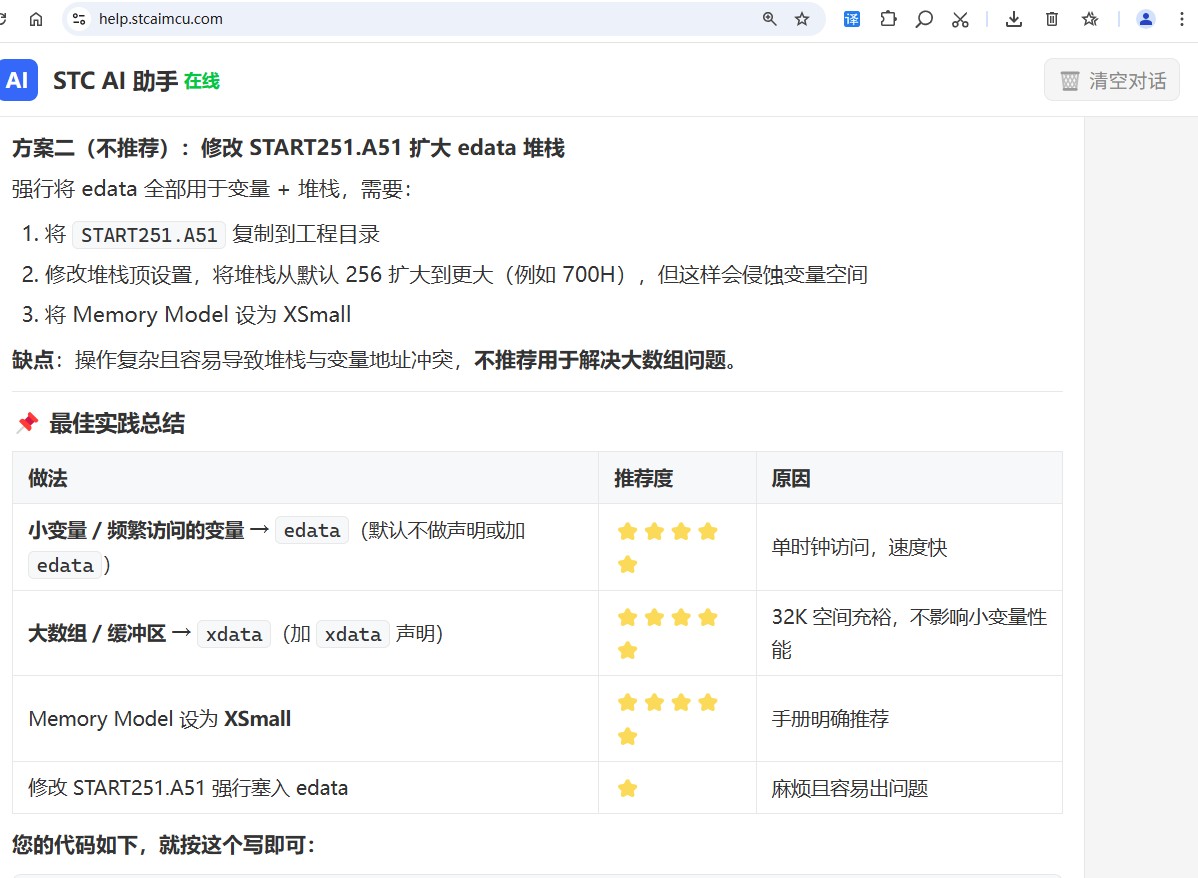Open the translate extension icon
The image size is (1198, 878).
(x=852, y=19)
